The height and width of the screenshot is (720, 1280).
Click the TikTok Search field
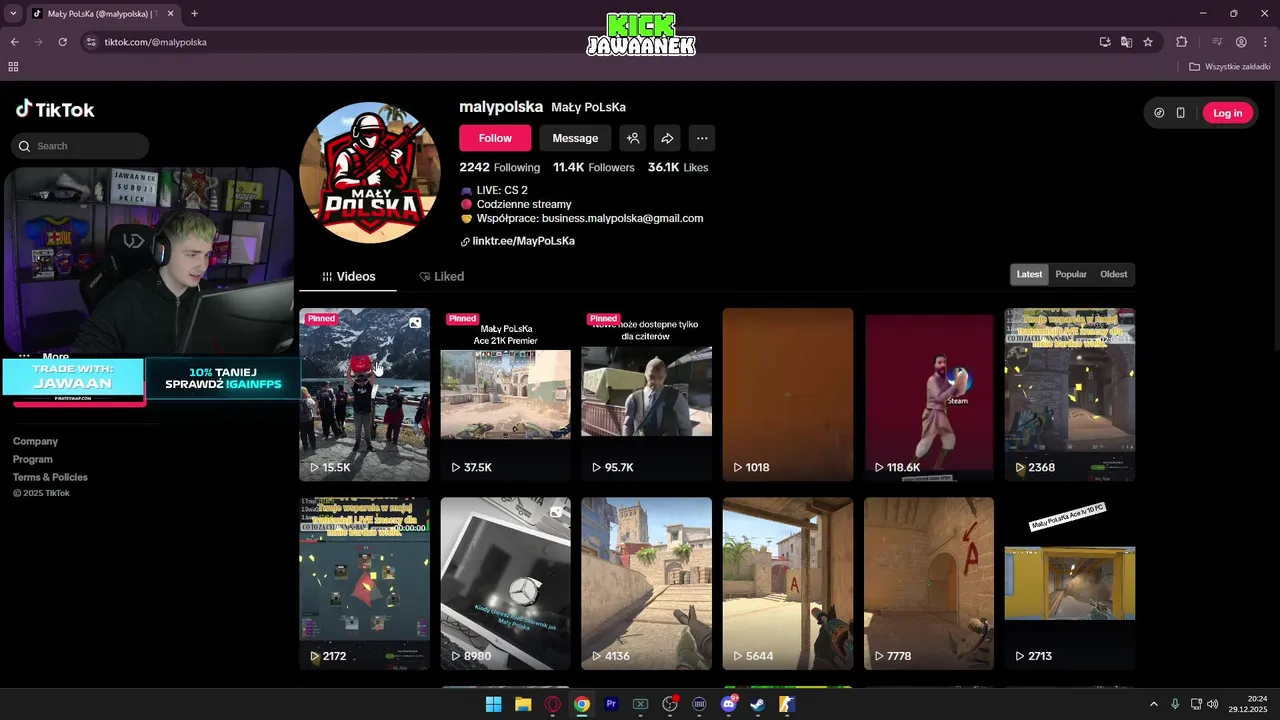(80, 146)
